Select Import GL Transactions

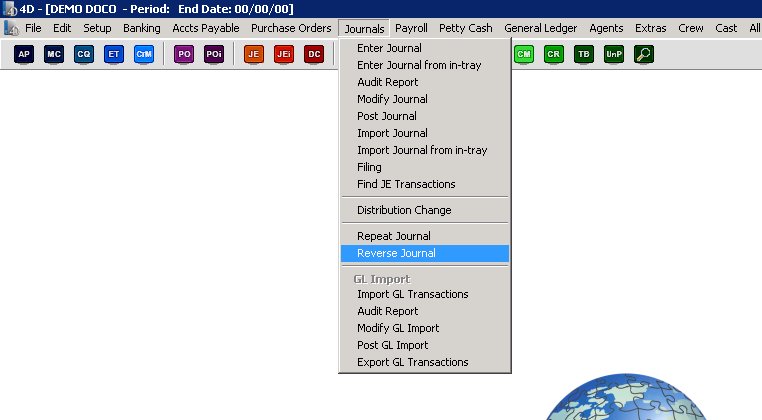[x=425, y=294]
